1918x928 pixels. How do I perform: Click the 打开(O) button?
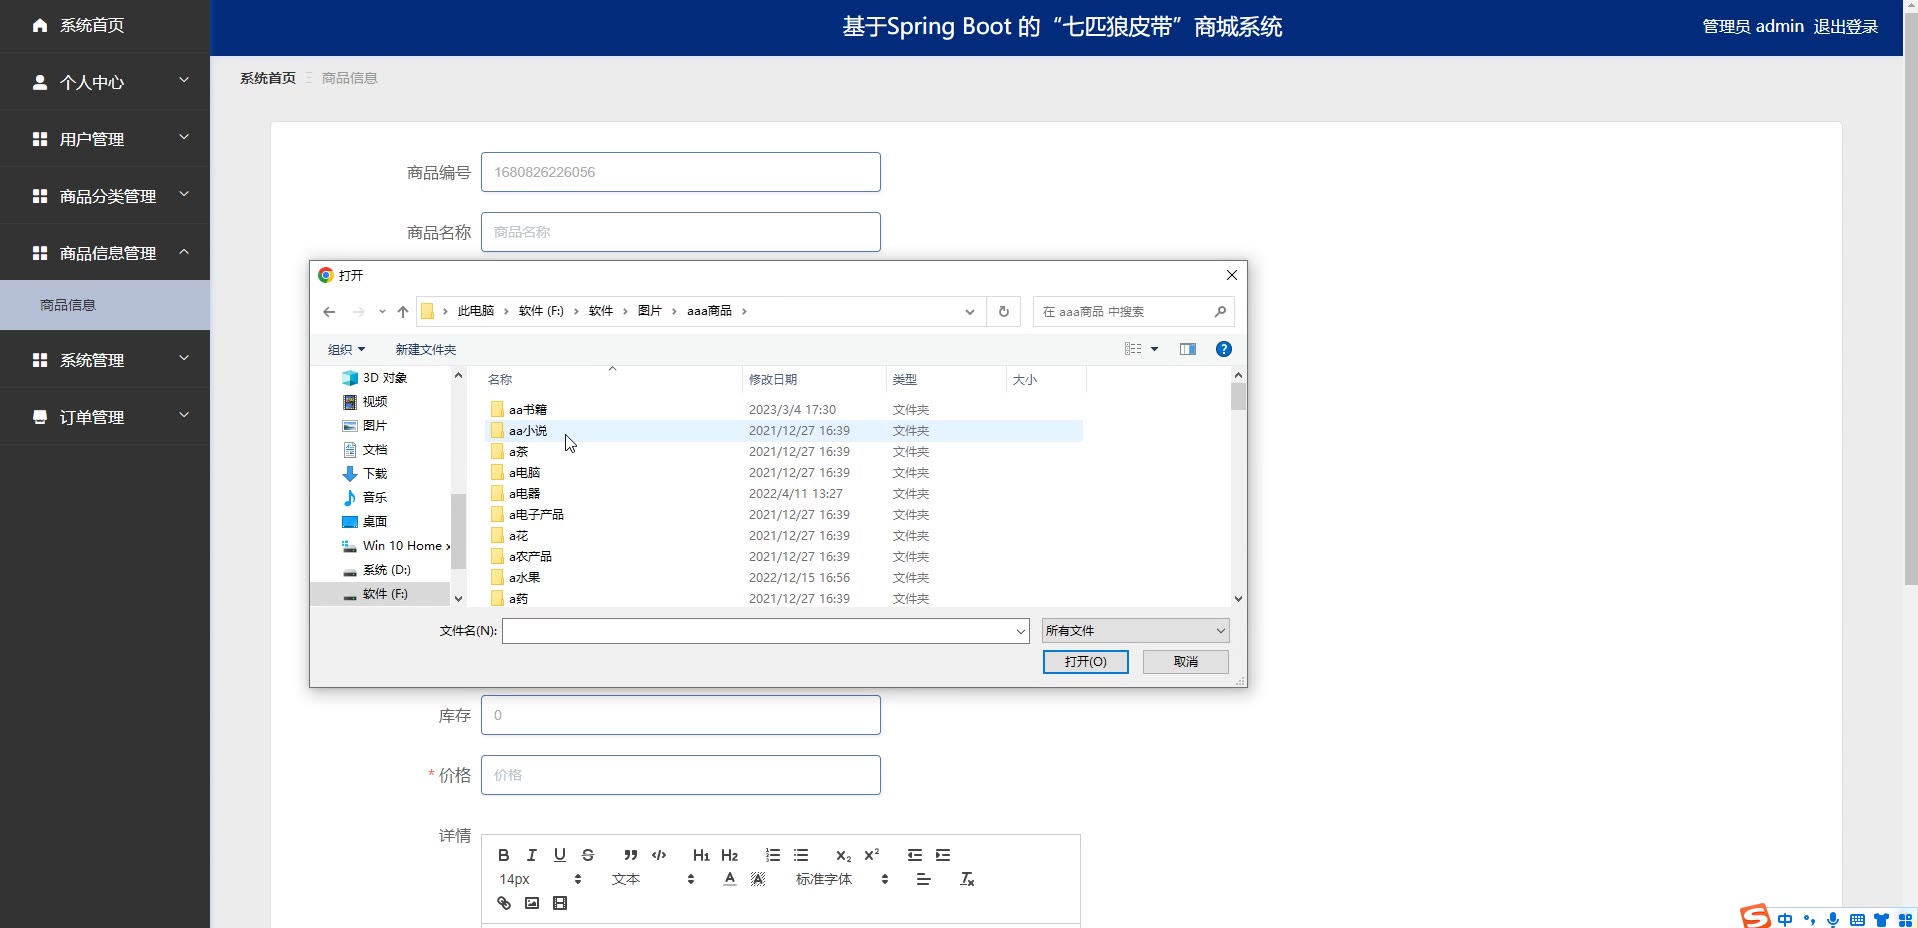1085,662
